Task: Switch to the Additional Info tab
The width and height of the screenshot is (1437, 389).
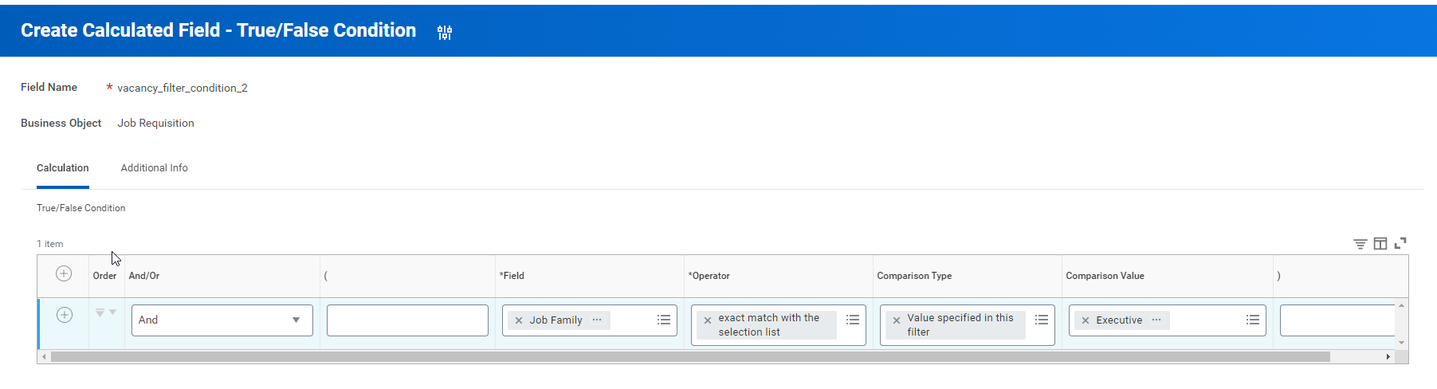Action: 154,168
